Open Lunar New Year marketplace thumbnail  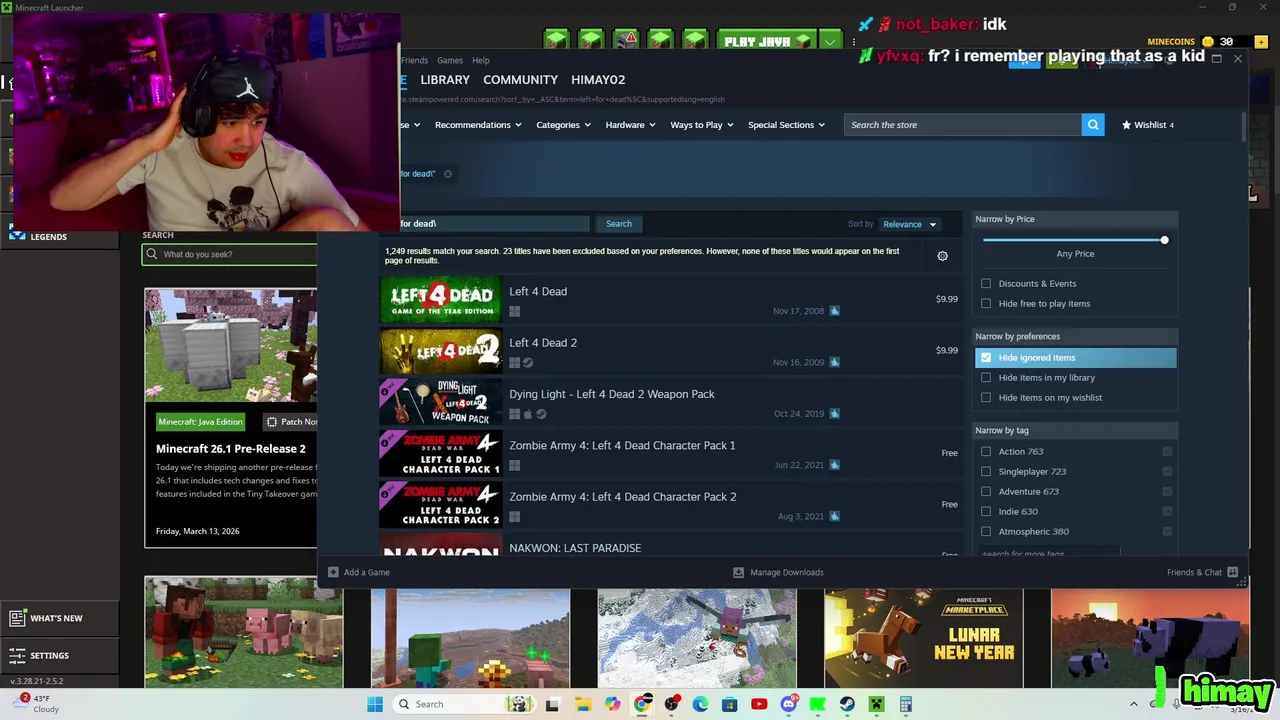pos(923,638)
